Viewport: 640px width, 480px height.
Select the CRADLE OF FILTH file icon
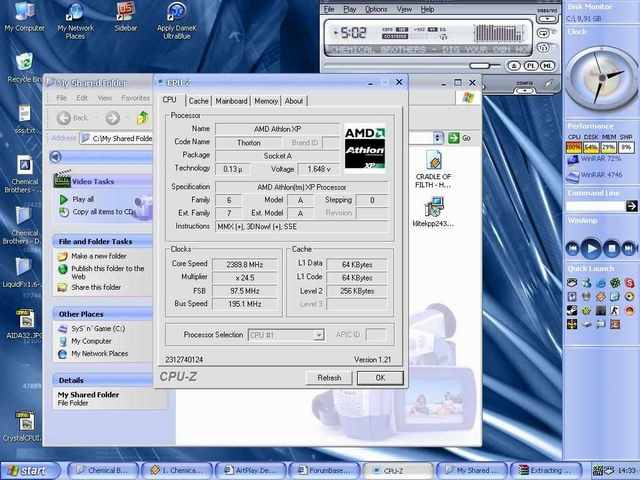click(x=433, y=169)
